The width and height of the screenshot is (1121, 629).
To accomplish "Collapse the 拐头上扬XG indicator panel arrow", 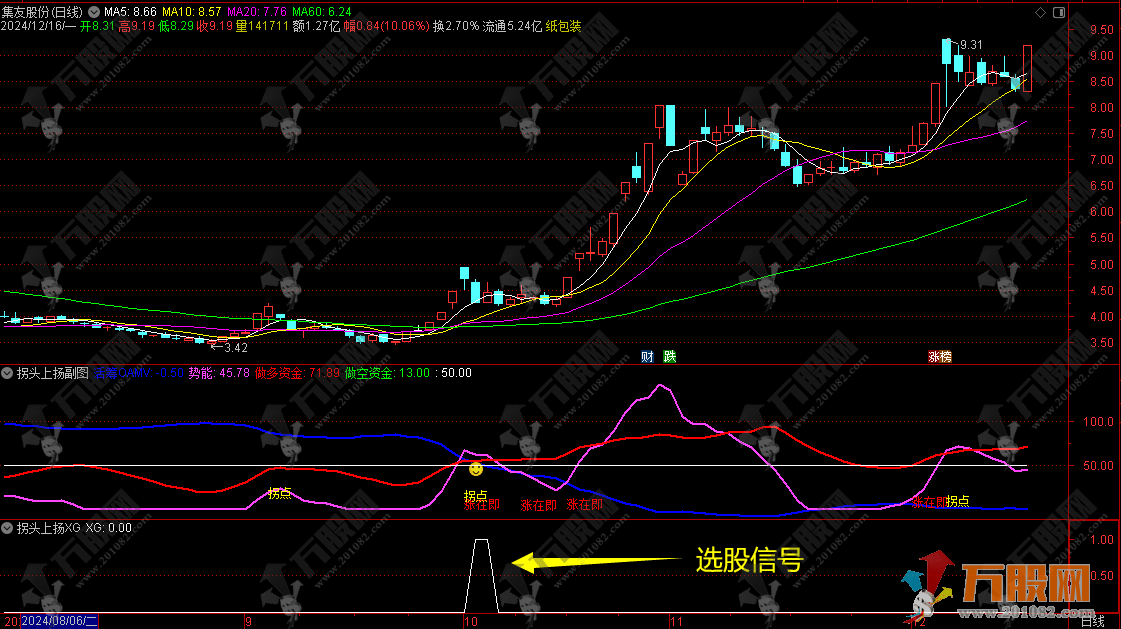I will pyautogui.click(x=7, y=528).
